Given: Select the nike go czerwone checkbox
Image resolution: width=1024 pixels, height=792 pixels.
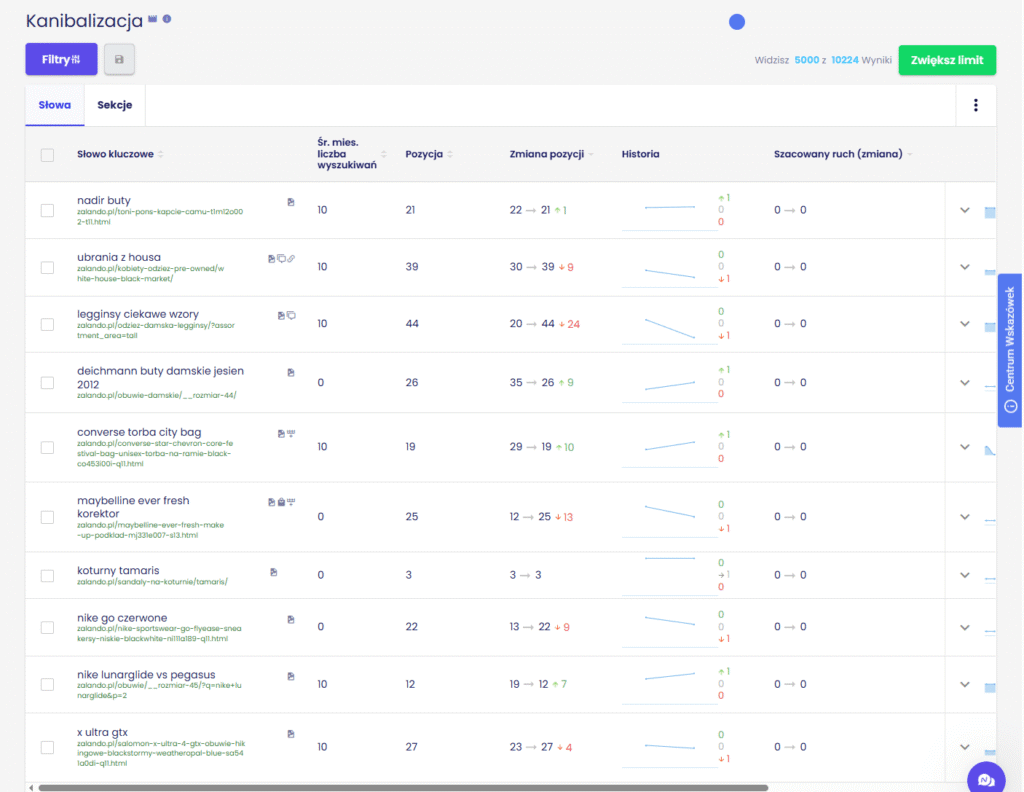Looking at the screenshot, I should (x=47, y=627).
